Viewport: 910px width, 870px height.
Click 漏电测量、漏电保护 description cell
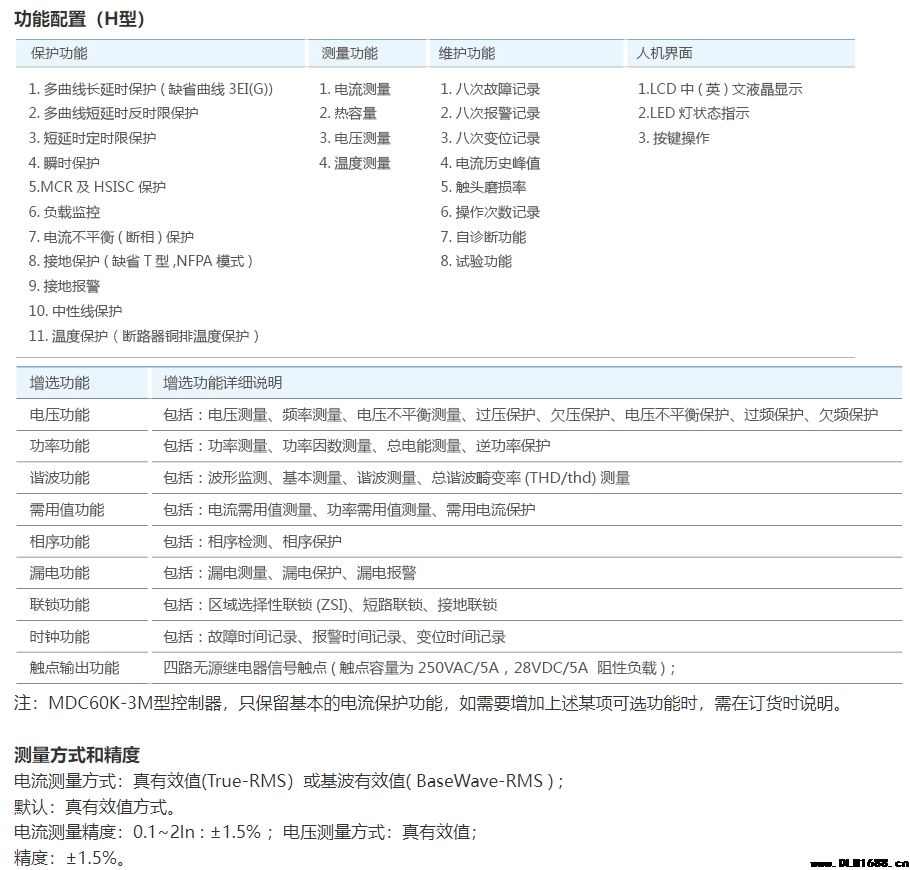click(x=290, y=573)
